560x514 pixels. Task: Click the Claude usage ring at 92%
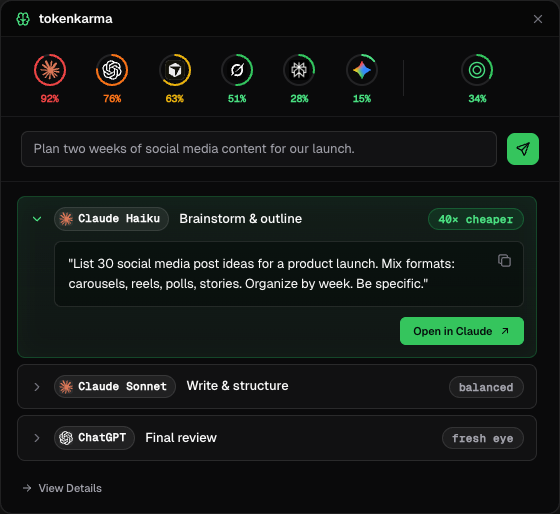[x=50, y=70]
